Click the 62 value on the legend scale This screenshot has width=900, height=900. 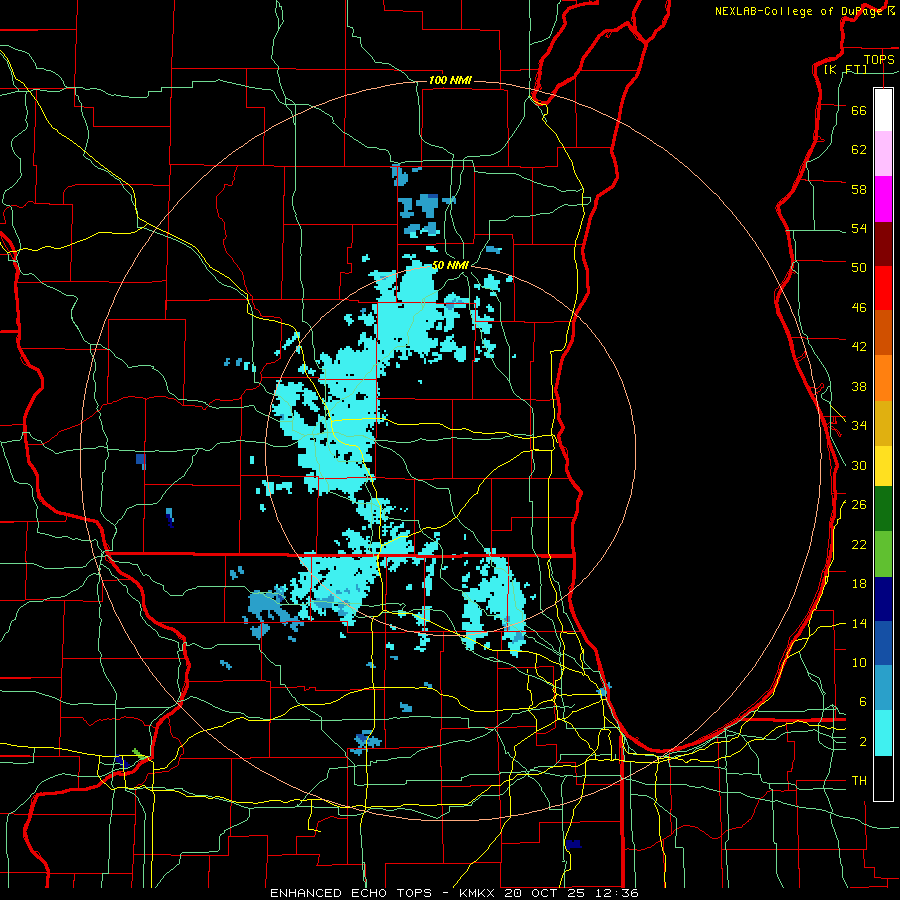pyautogui.click(x=859, y=150)
